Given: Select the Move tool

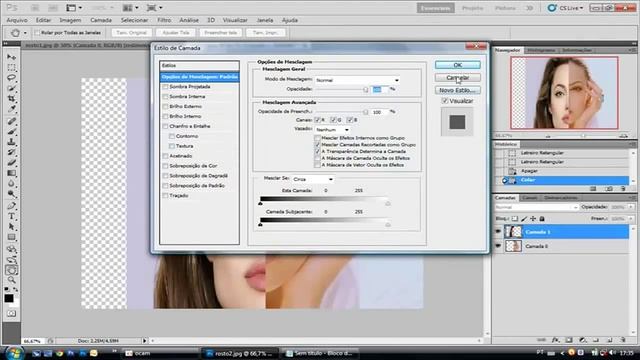Looking at the screenshot, I should (x=11, y=57).
